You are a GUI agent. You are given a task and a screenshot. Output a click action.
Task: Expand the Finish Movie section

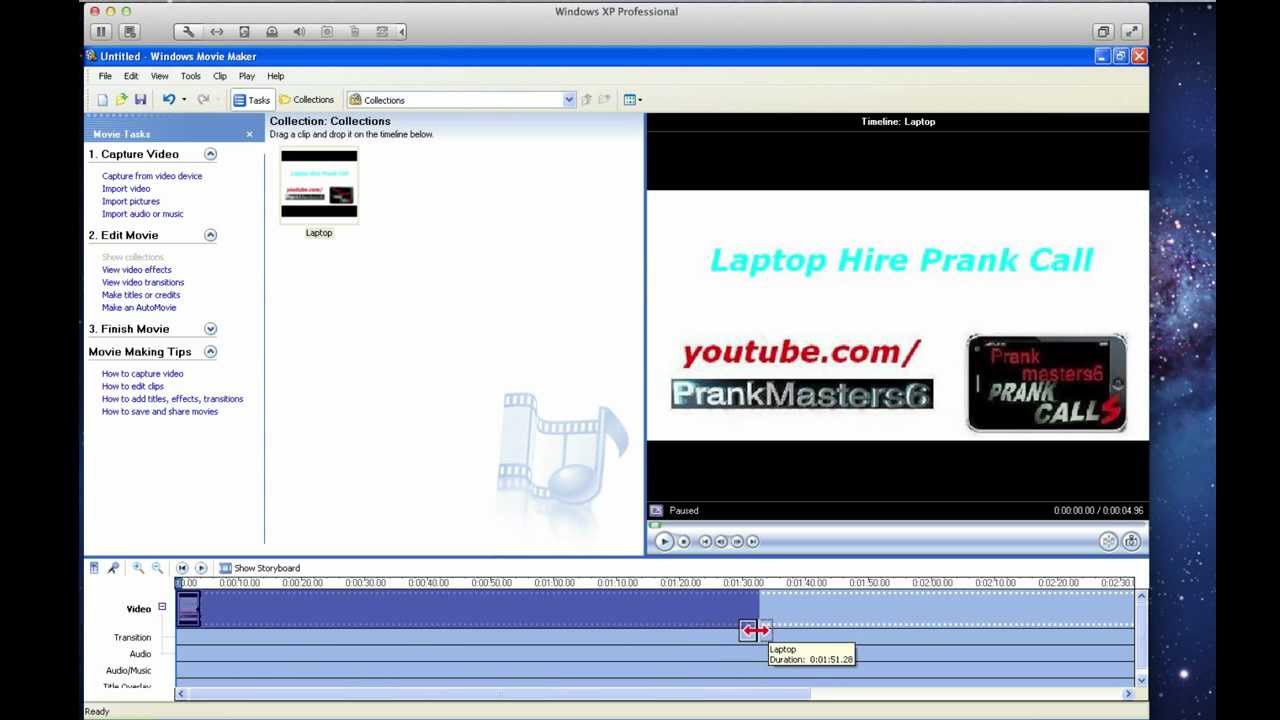210,329
